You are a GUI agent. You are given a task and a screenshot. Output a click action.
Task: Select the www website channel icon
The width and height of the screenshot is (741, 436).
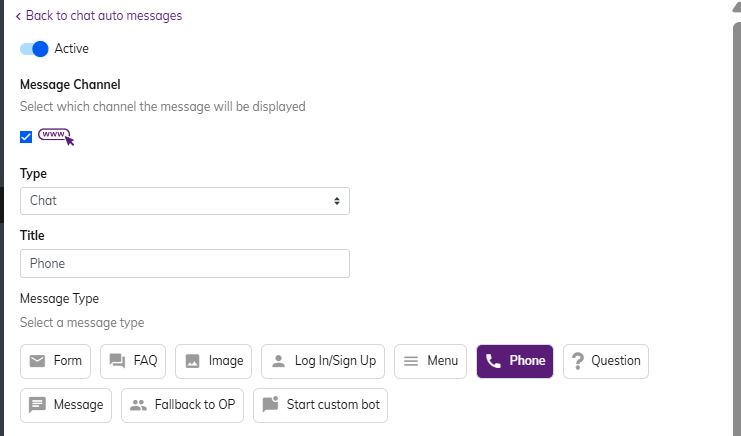click(x=56, y=136)
